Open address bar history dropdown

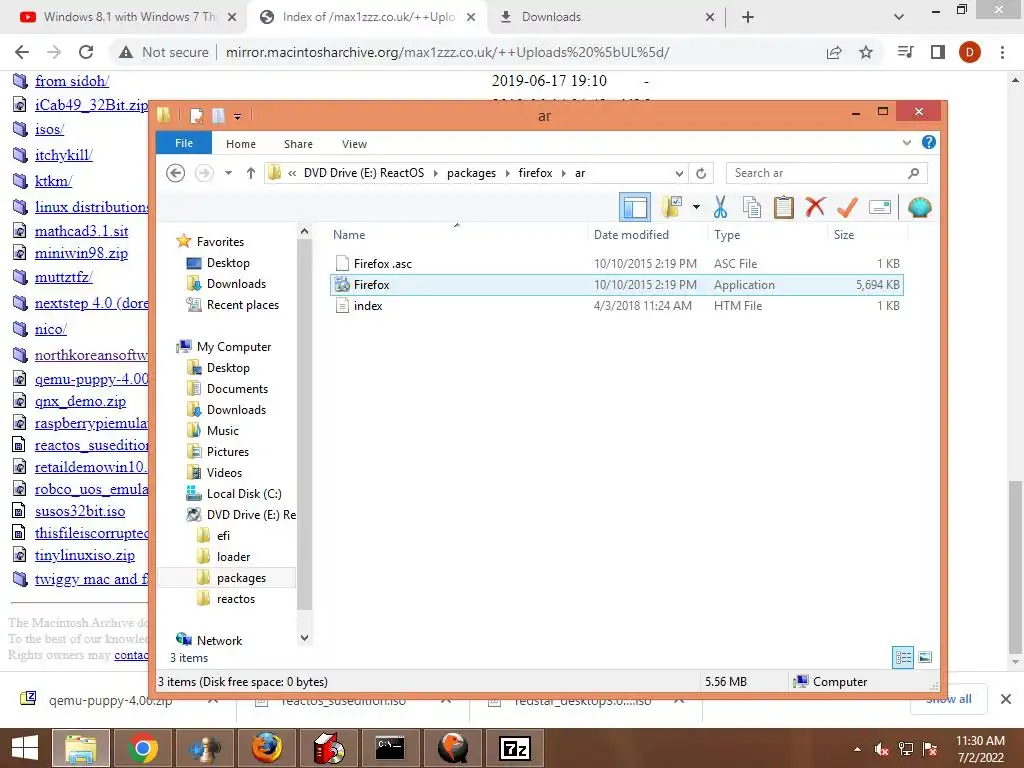coord(679,174)
